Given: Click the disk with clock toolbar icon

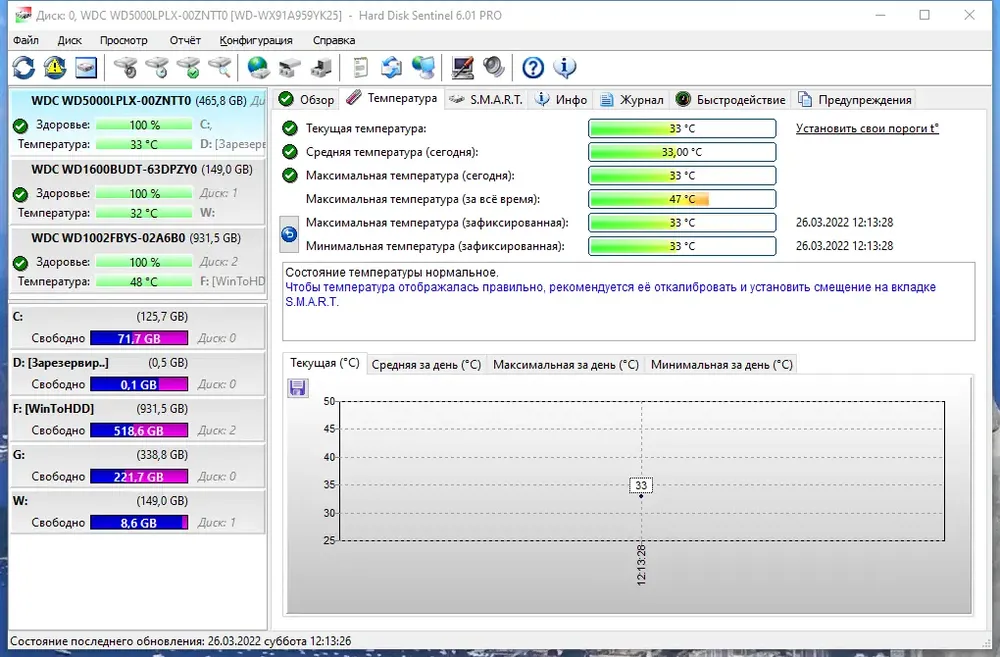Looking at the screenshot, I should click(x=158, y=67).
